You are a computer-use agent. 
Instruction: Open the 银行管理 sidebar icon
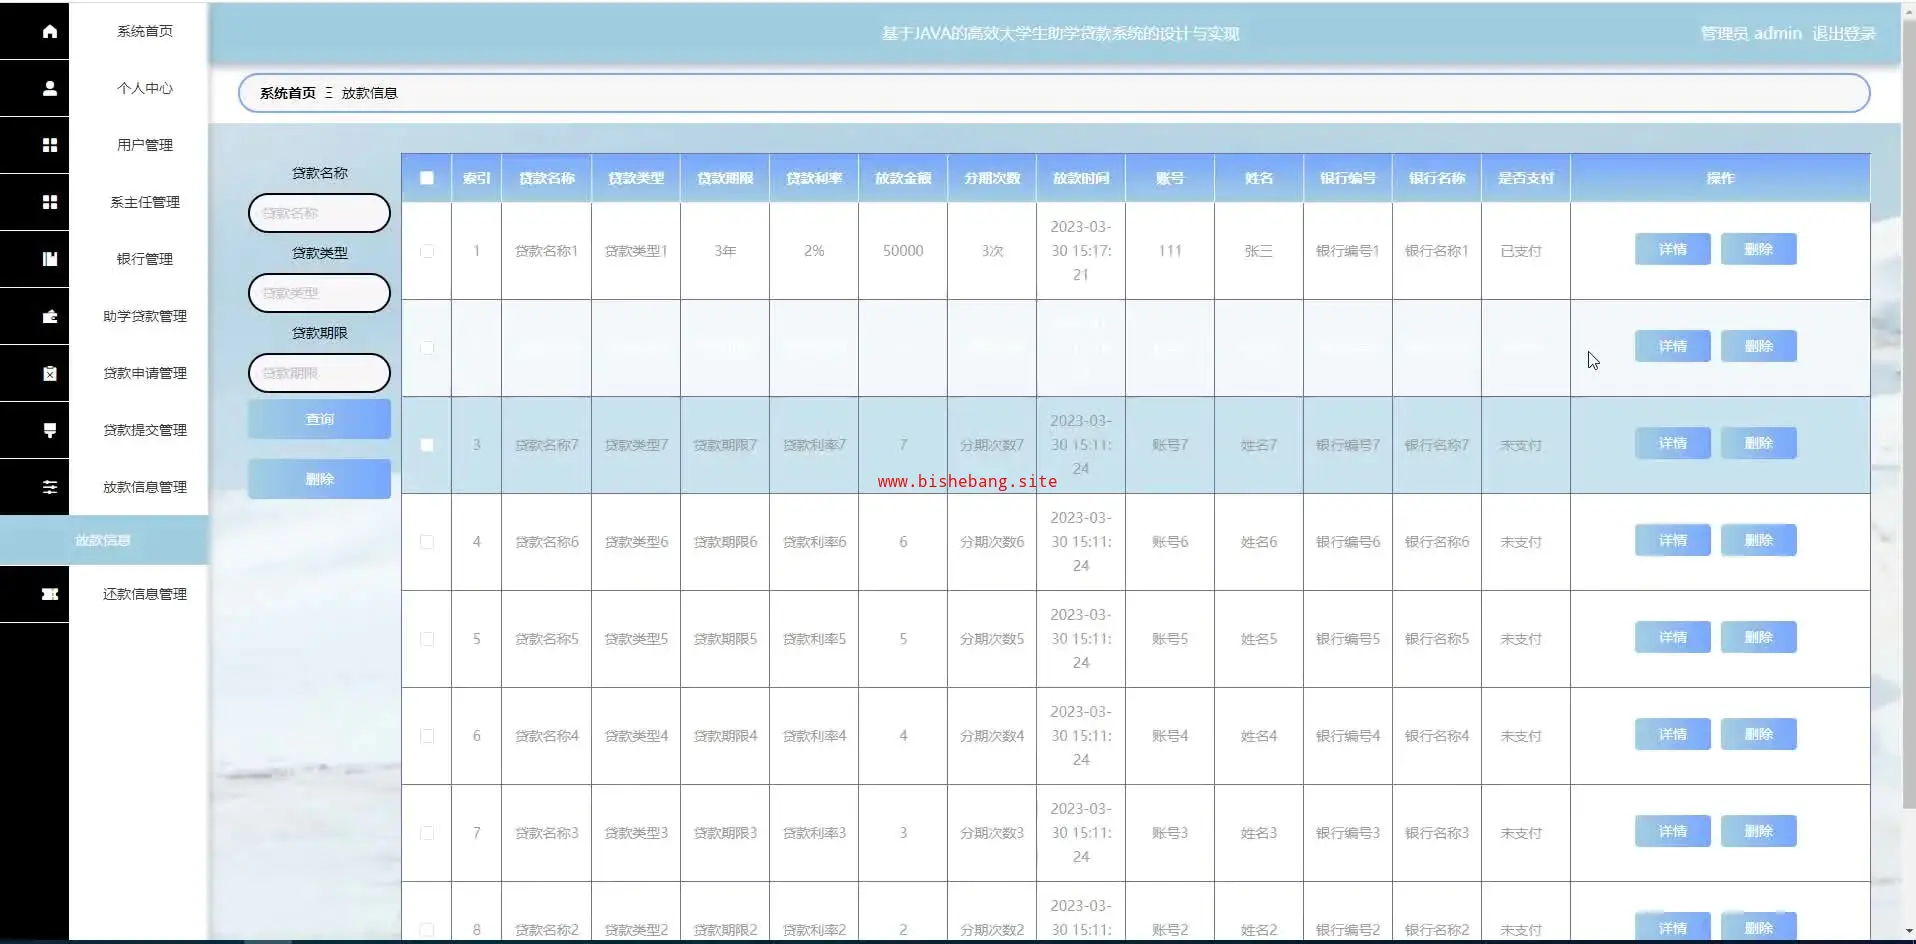coord(49,259)
